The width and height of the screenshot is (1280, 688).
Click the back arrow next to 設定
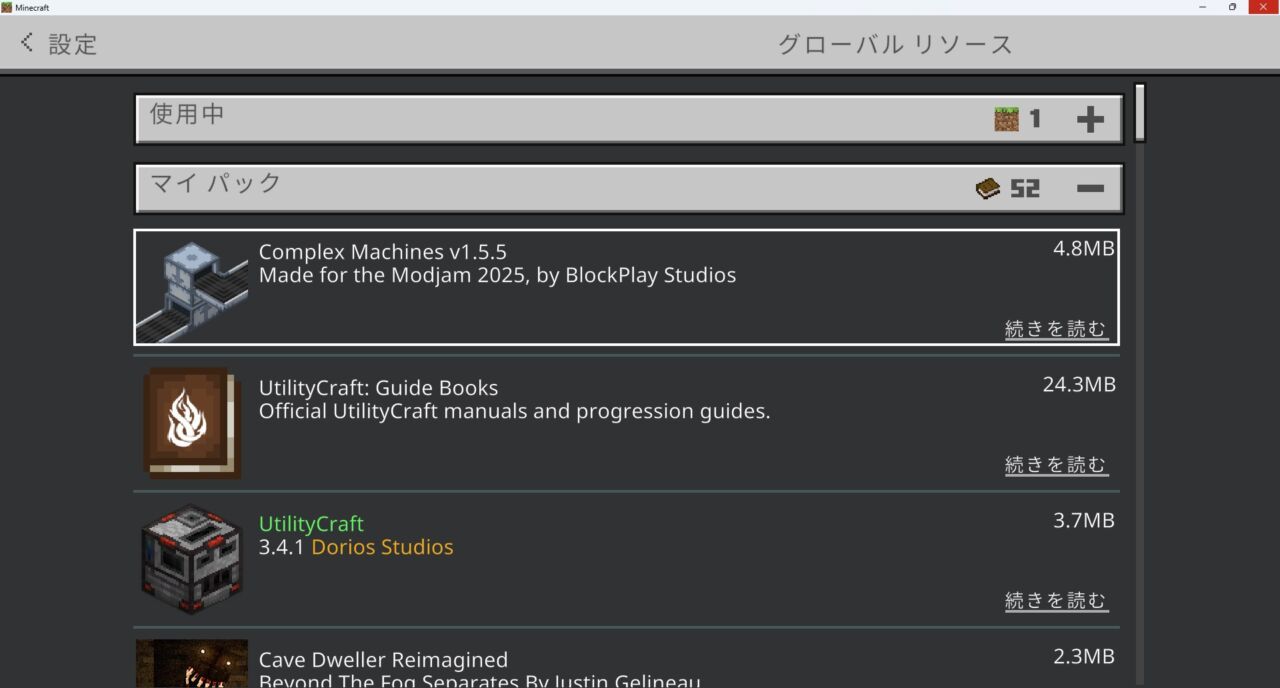point(27,43)
